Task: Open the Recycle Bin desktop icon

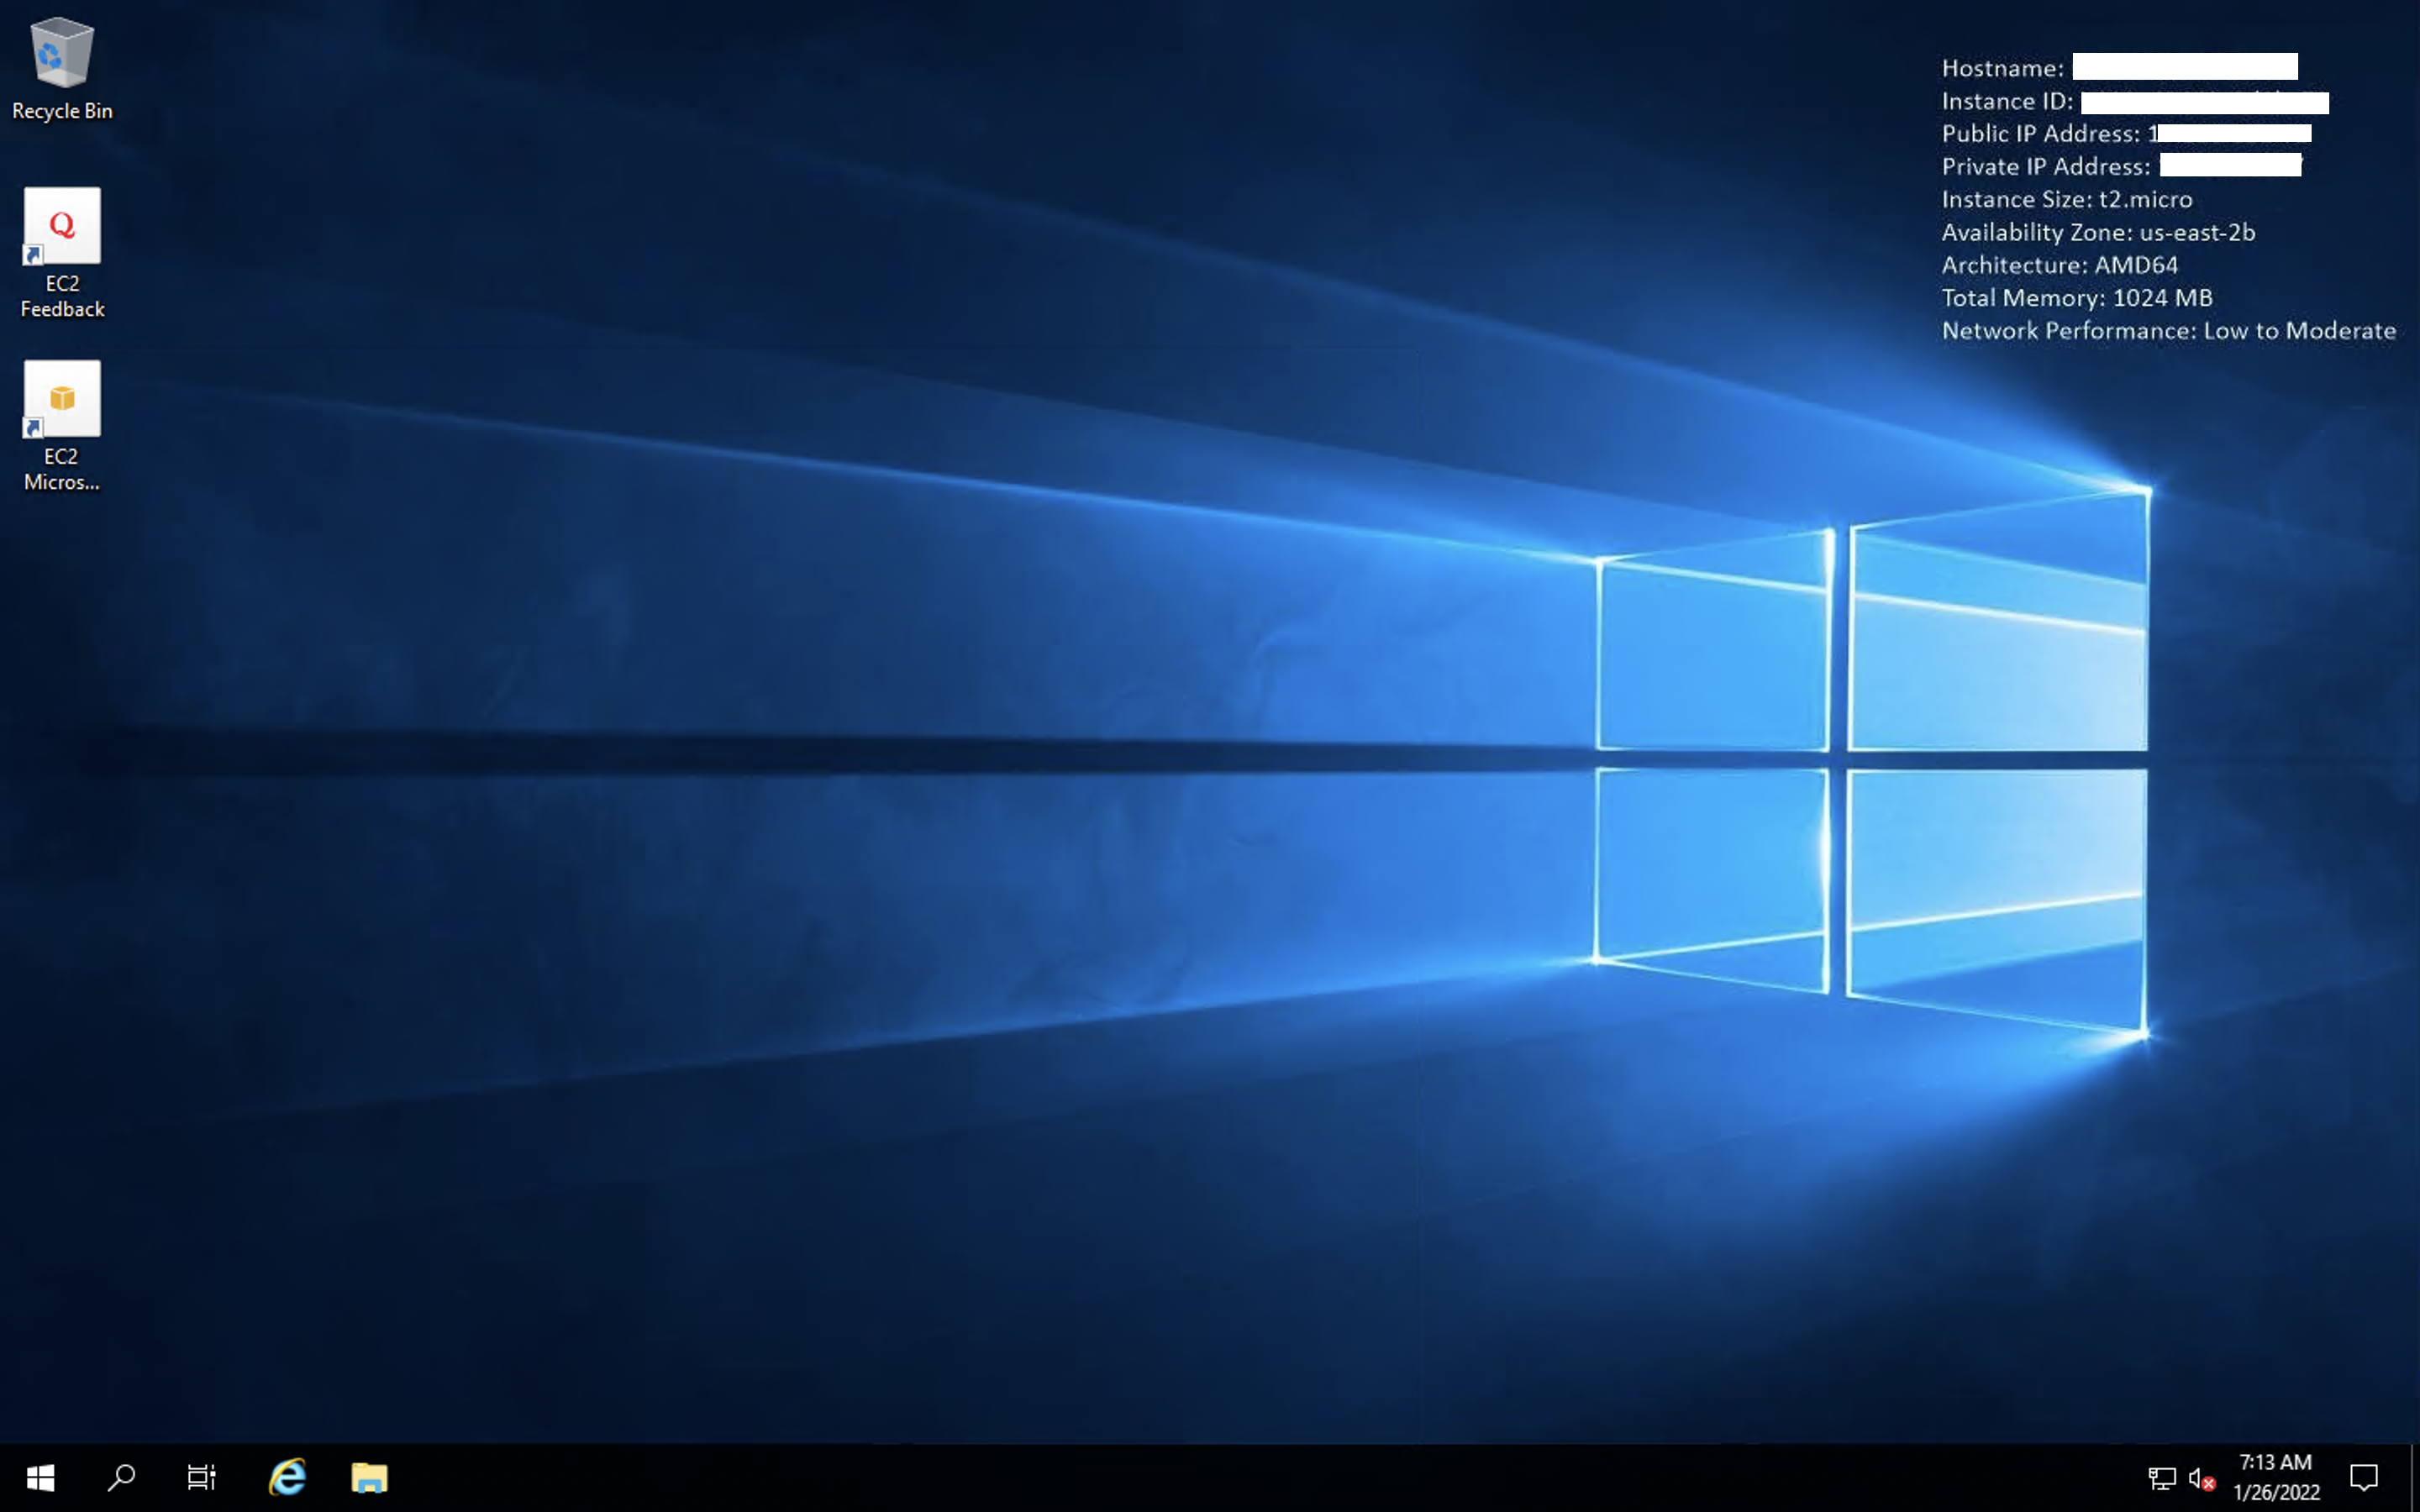Action: click(62, 53)
